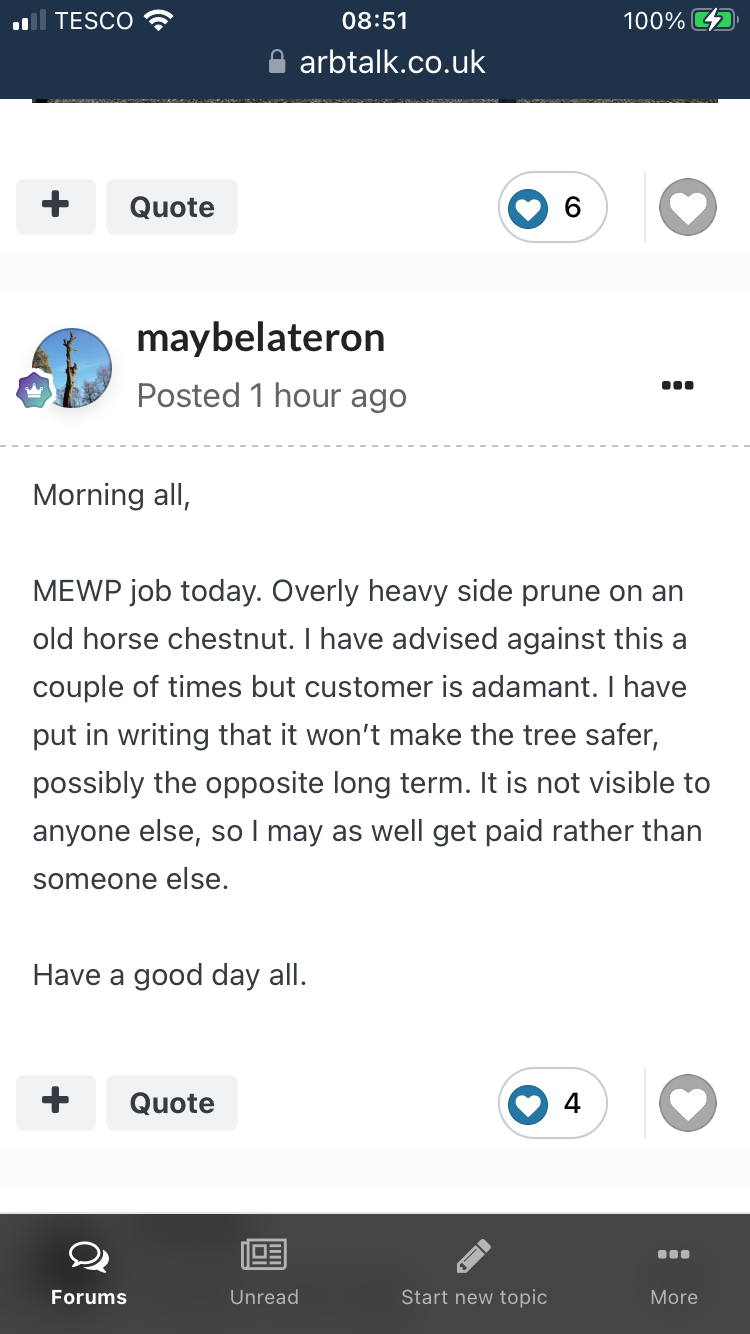Click the Quote button of the upper post
750x1334 pixels.
pyautogui.click(x=172, y=207)
